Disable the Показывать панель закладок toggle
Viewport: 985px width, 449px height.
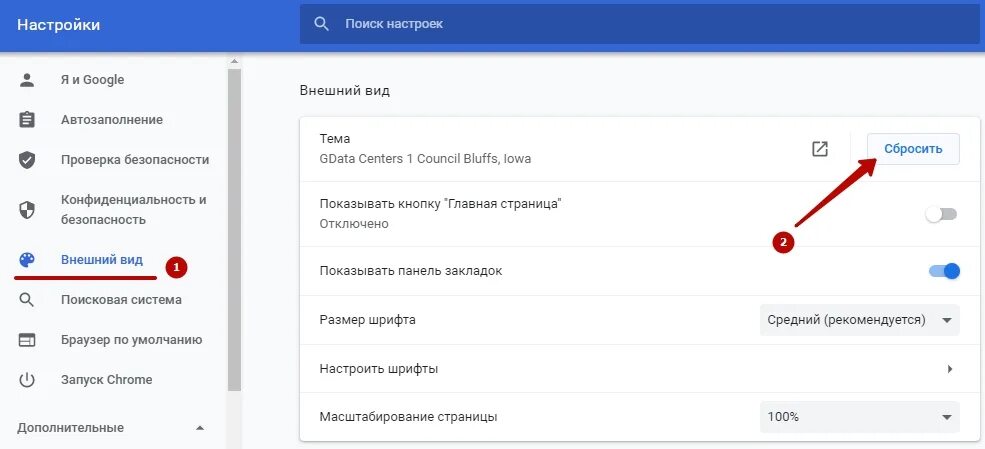pos(944,271)
